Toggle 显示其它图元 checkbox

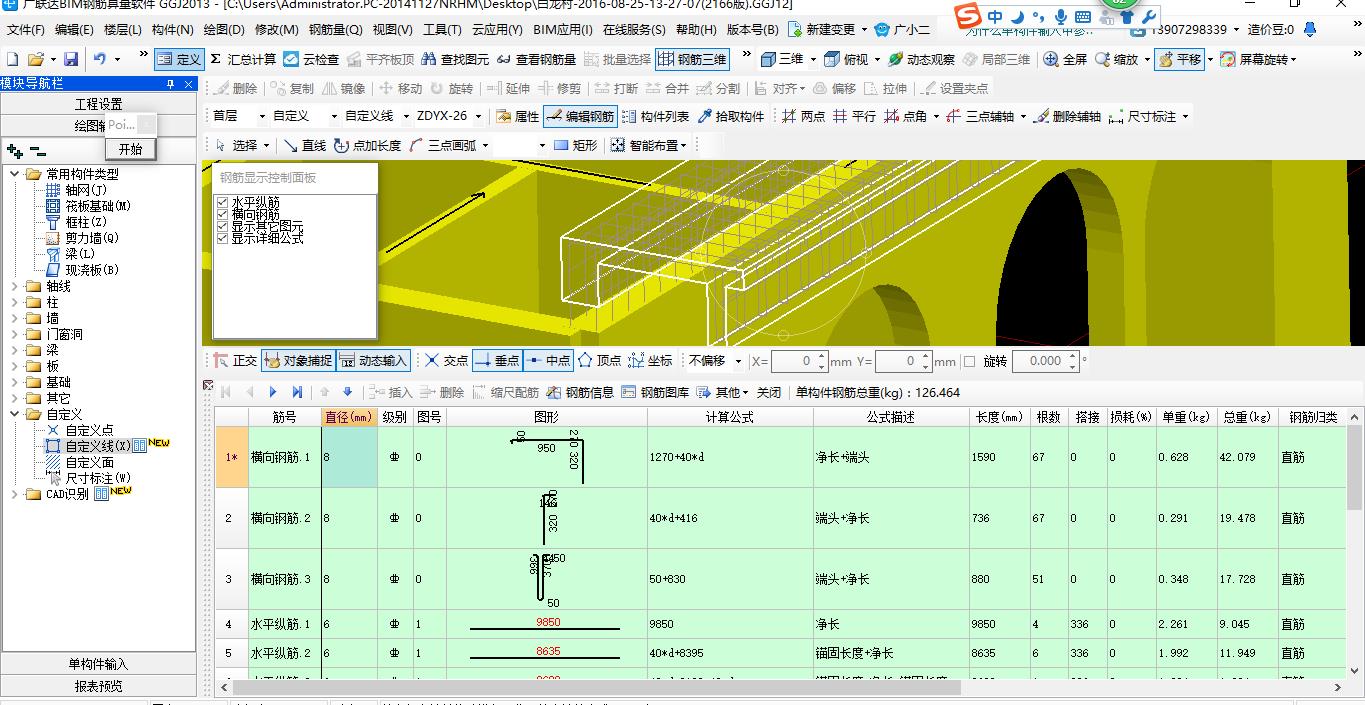coord(223,226)
